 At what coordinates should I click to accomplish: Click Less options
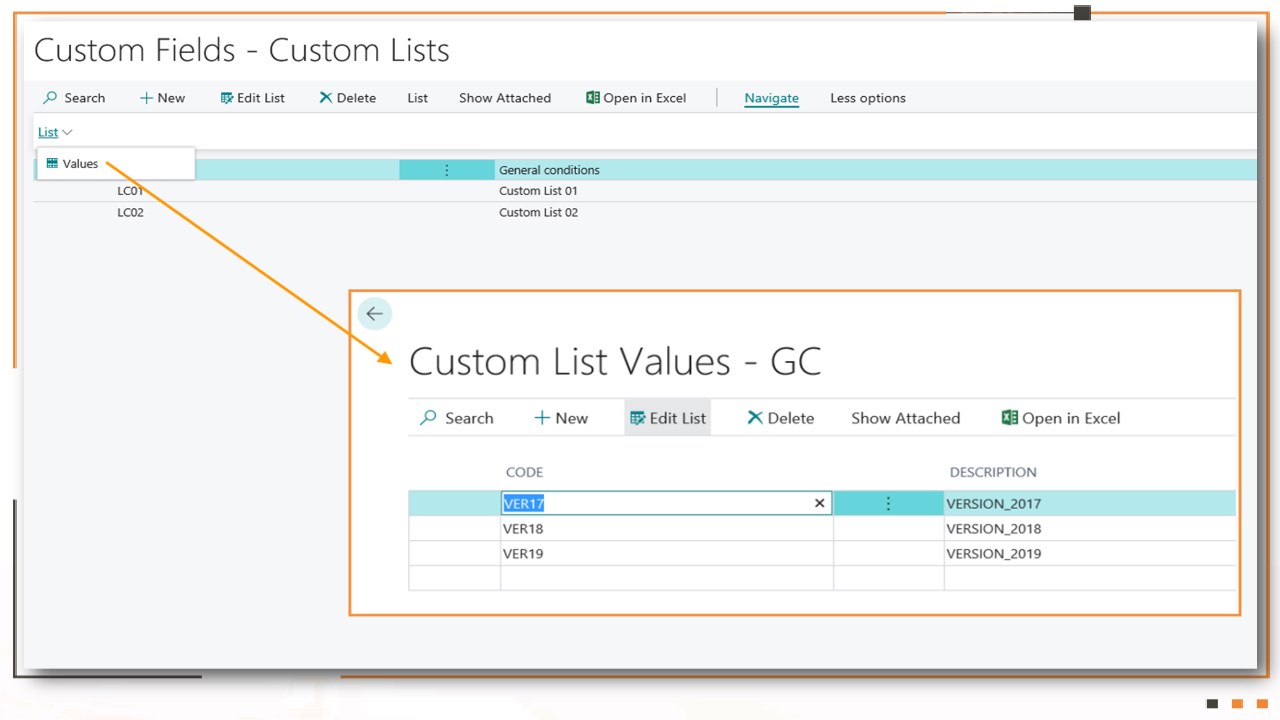[868, 98]
